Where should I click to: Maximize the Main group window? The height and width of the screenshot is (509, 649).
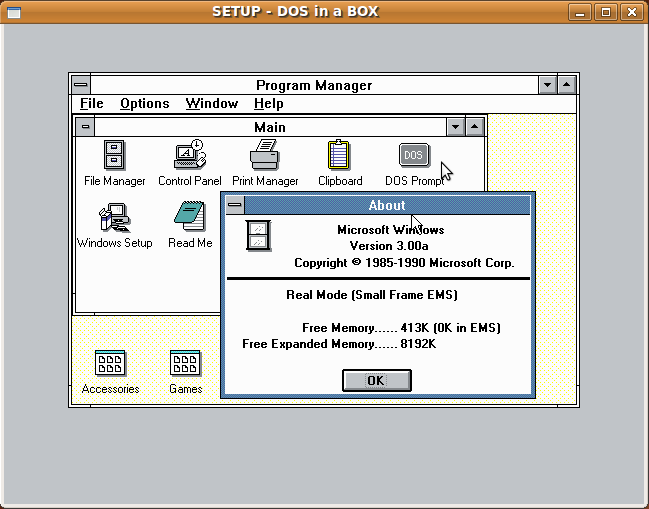point(475,127)
